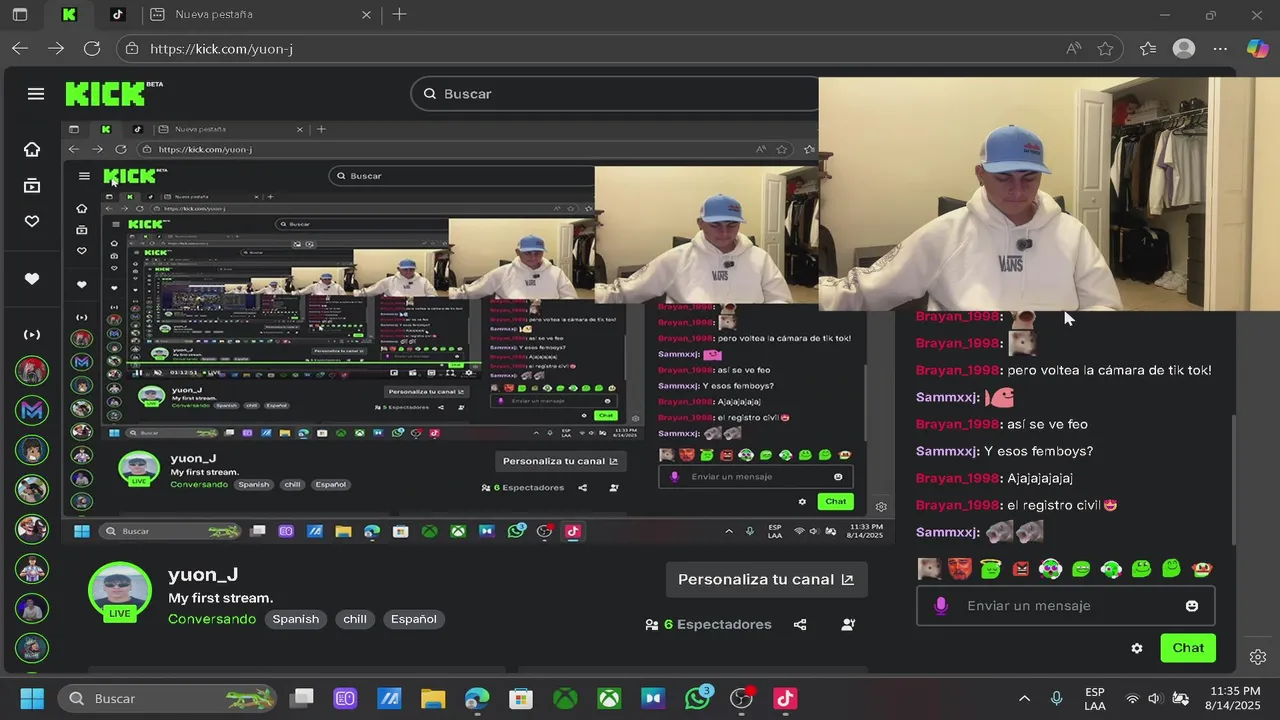Screen dimensions: 1280x720
Task: Insert the hamster emote into chat
Action: (x=930, y=569)
